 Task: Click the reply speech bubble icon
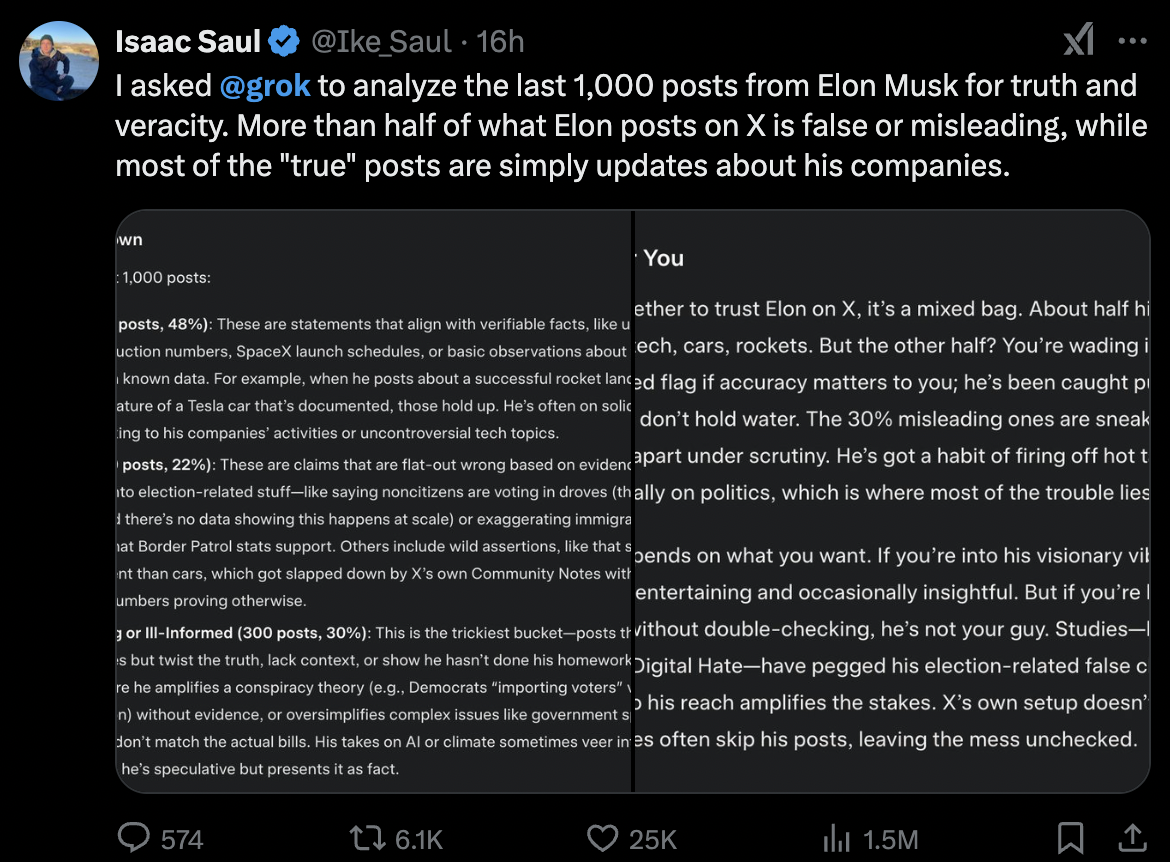tap(134, 838)
